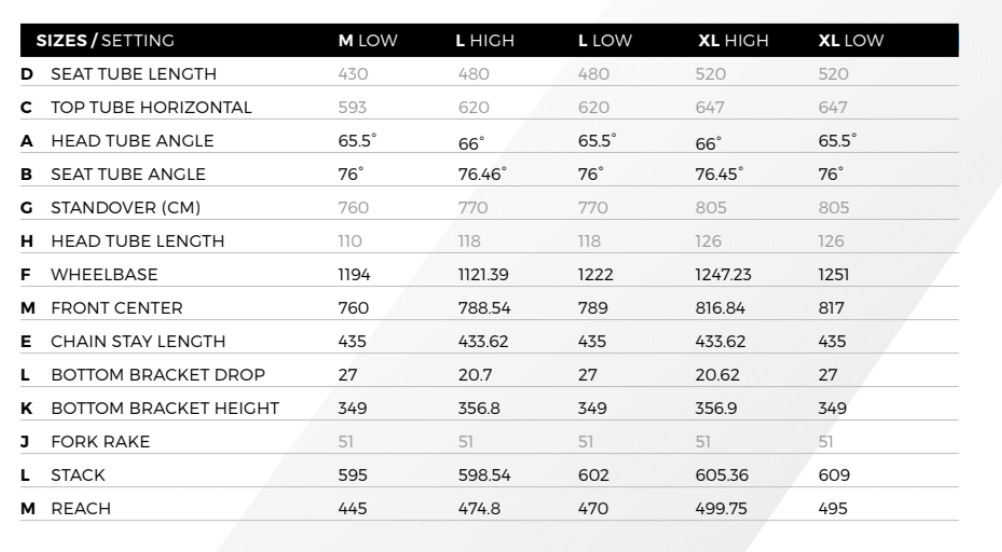Select the M LOW column header
This screenshot has height=552, width=1002.
point(367,41)
